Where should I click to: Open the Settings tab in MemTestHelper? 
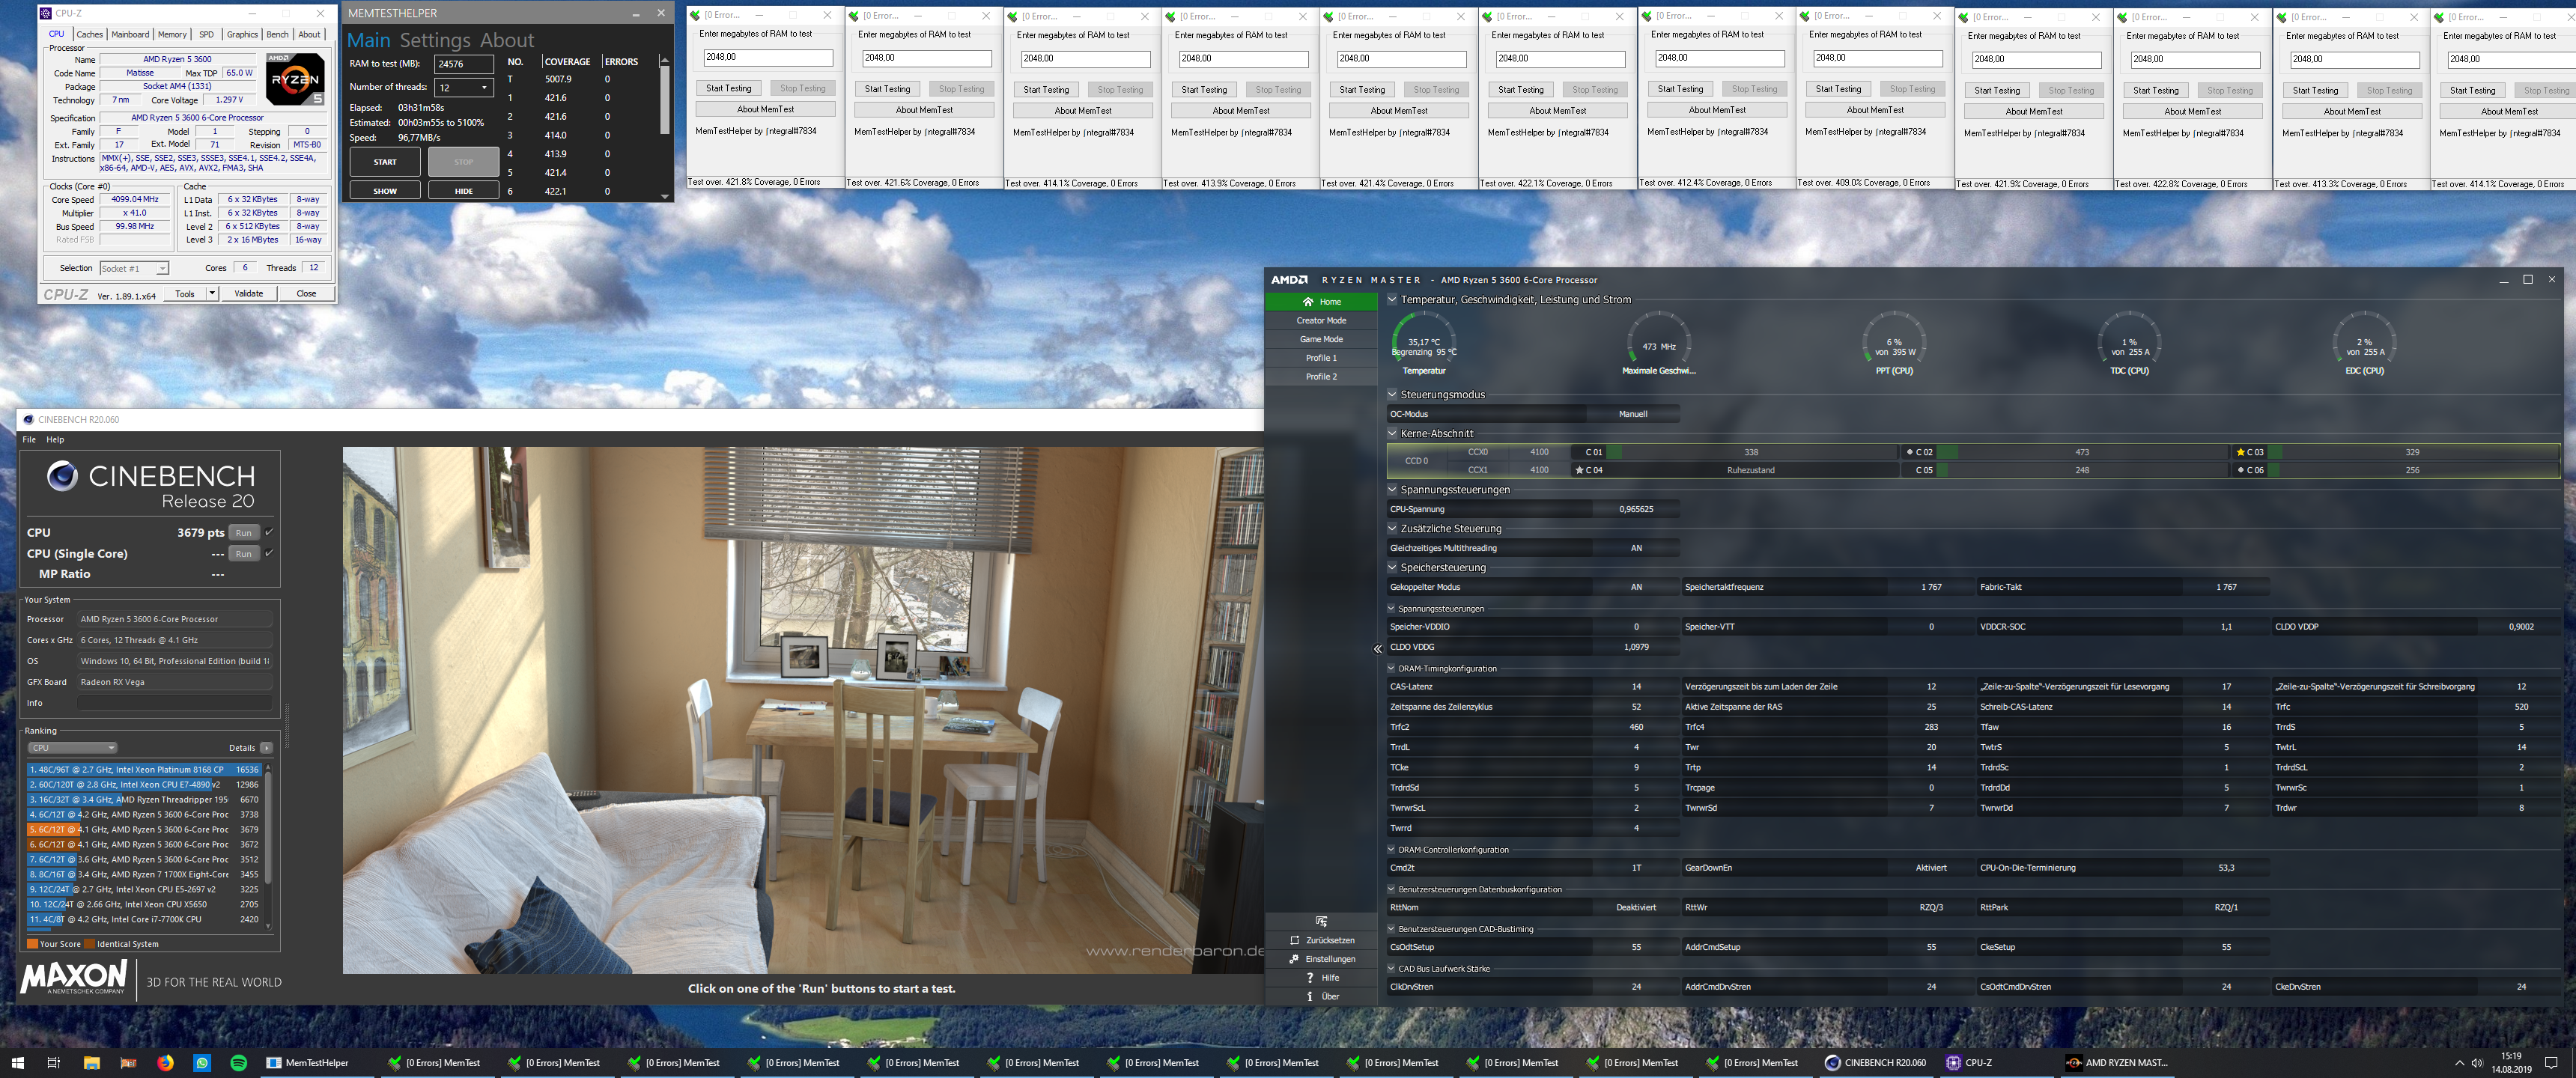click(434, 41)
